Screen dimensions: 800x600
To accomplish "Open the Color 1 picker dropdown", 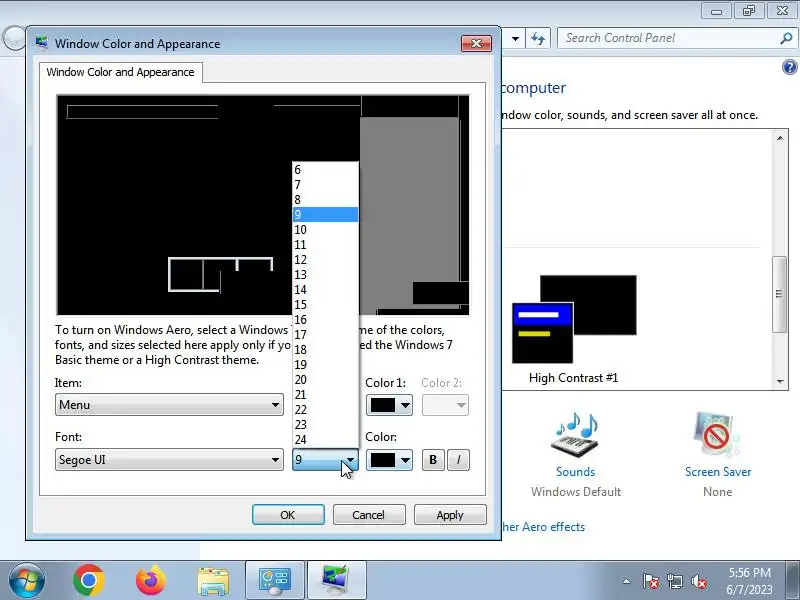I will (389, 405).
